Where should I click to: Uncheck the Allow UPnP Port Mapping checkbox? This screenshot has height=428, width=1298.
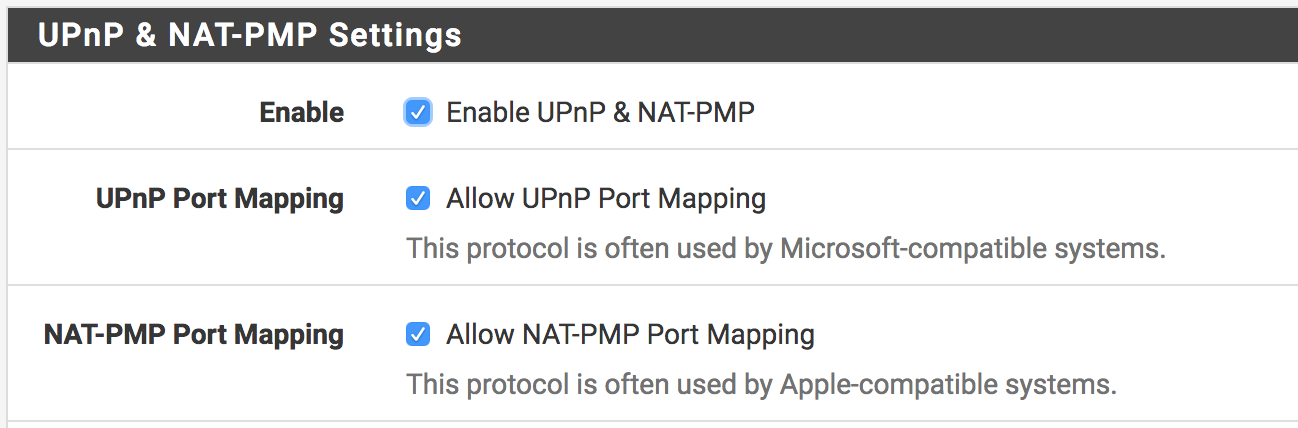(418, 199)
